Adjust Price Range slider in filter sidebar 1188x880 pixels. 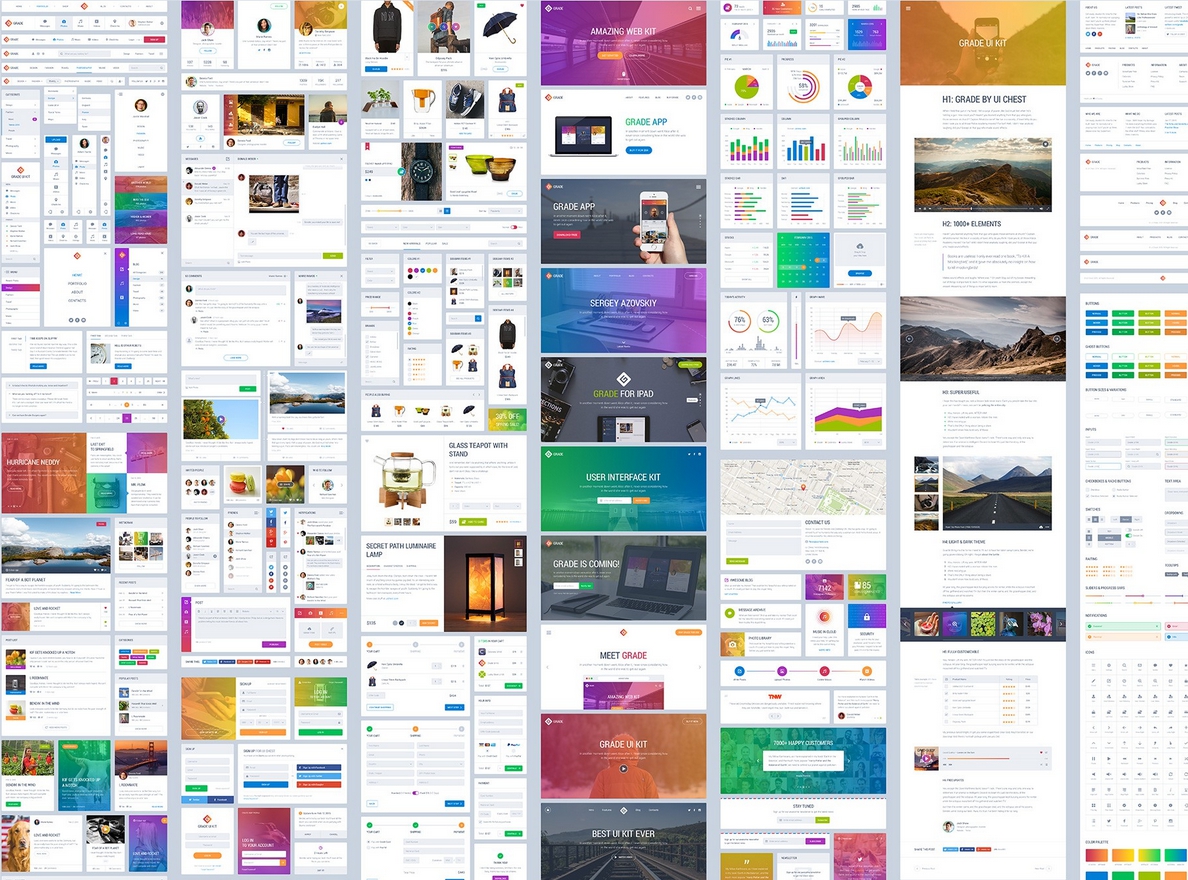click(x=380, y=308)
